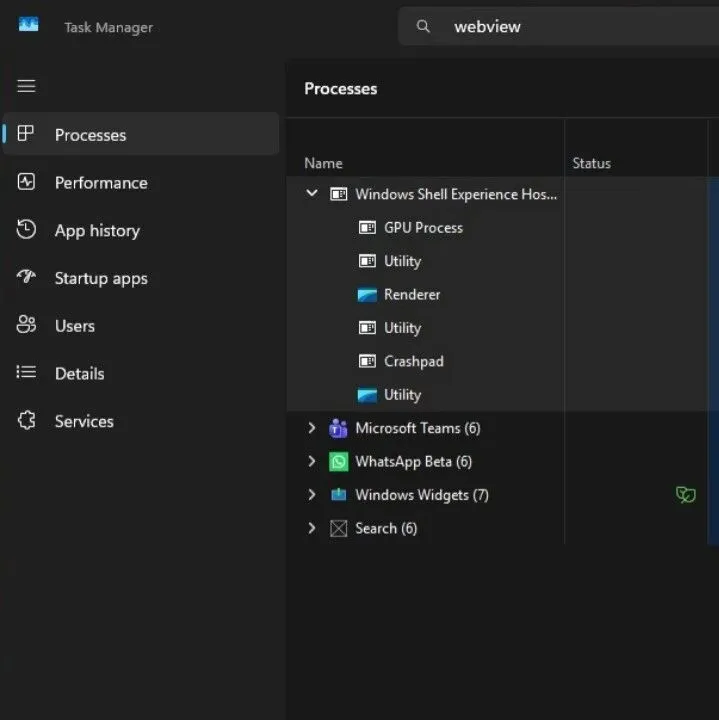The height and width of the screenshot is (720, 719).
Task: Select the Startup apps gauge icon
Action: 26,276
